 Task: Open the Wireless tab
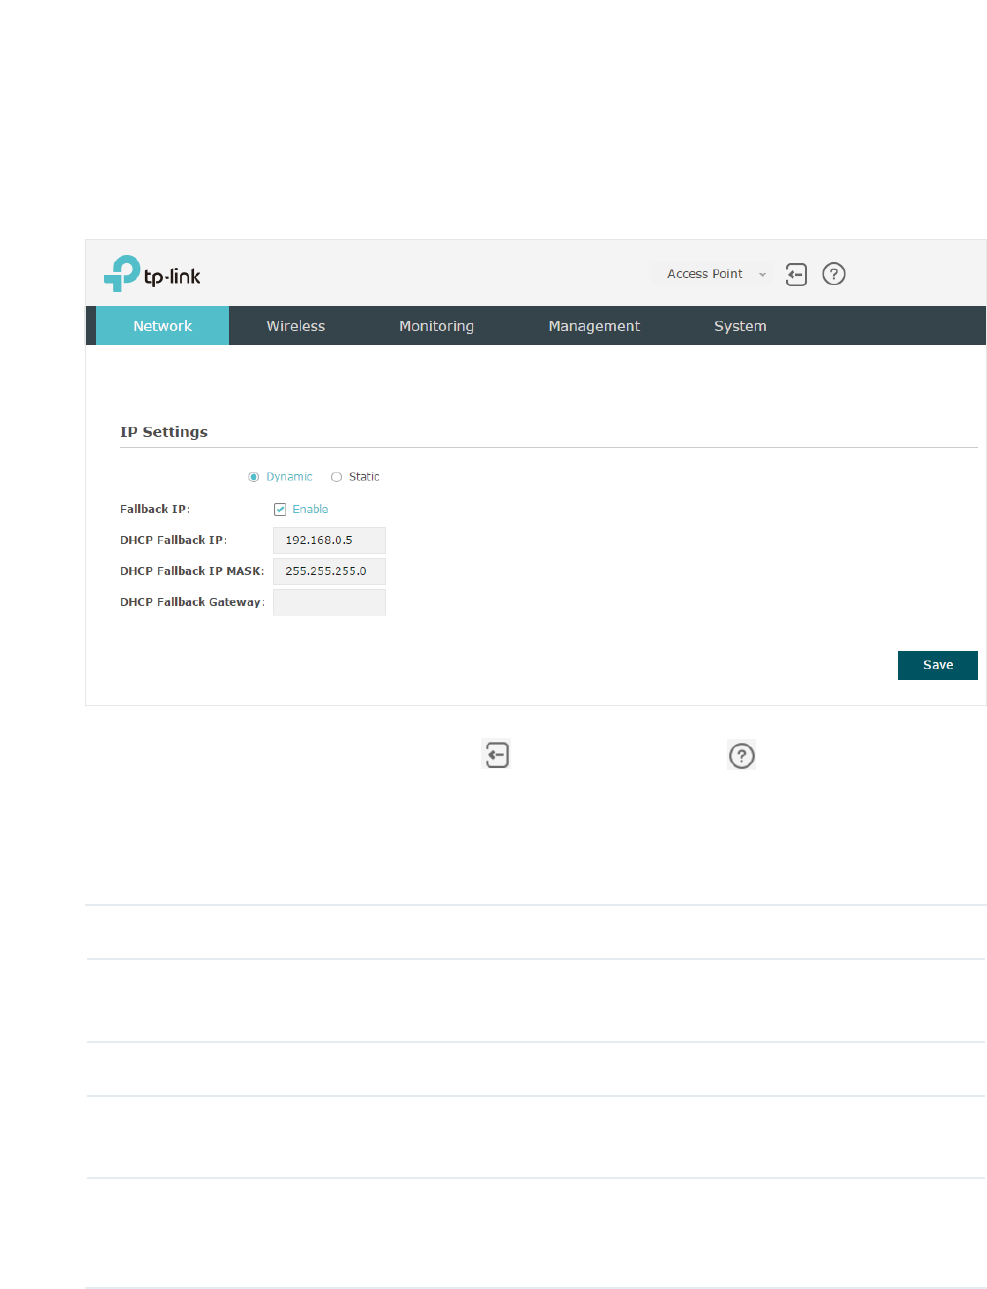tap(296, 326)
